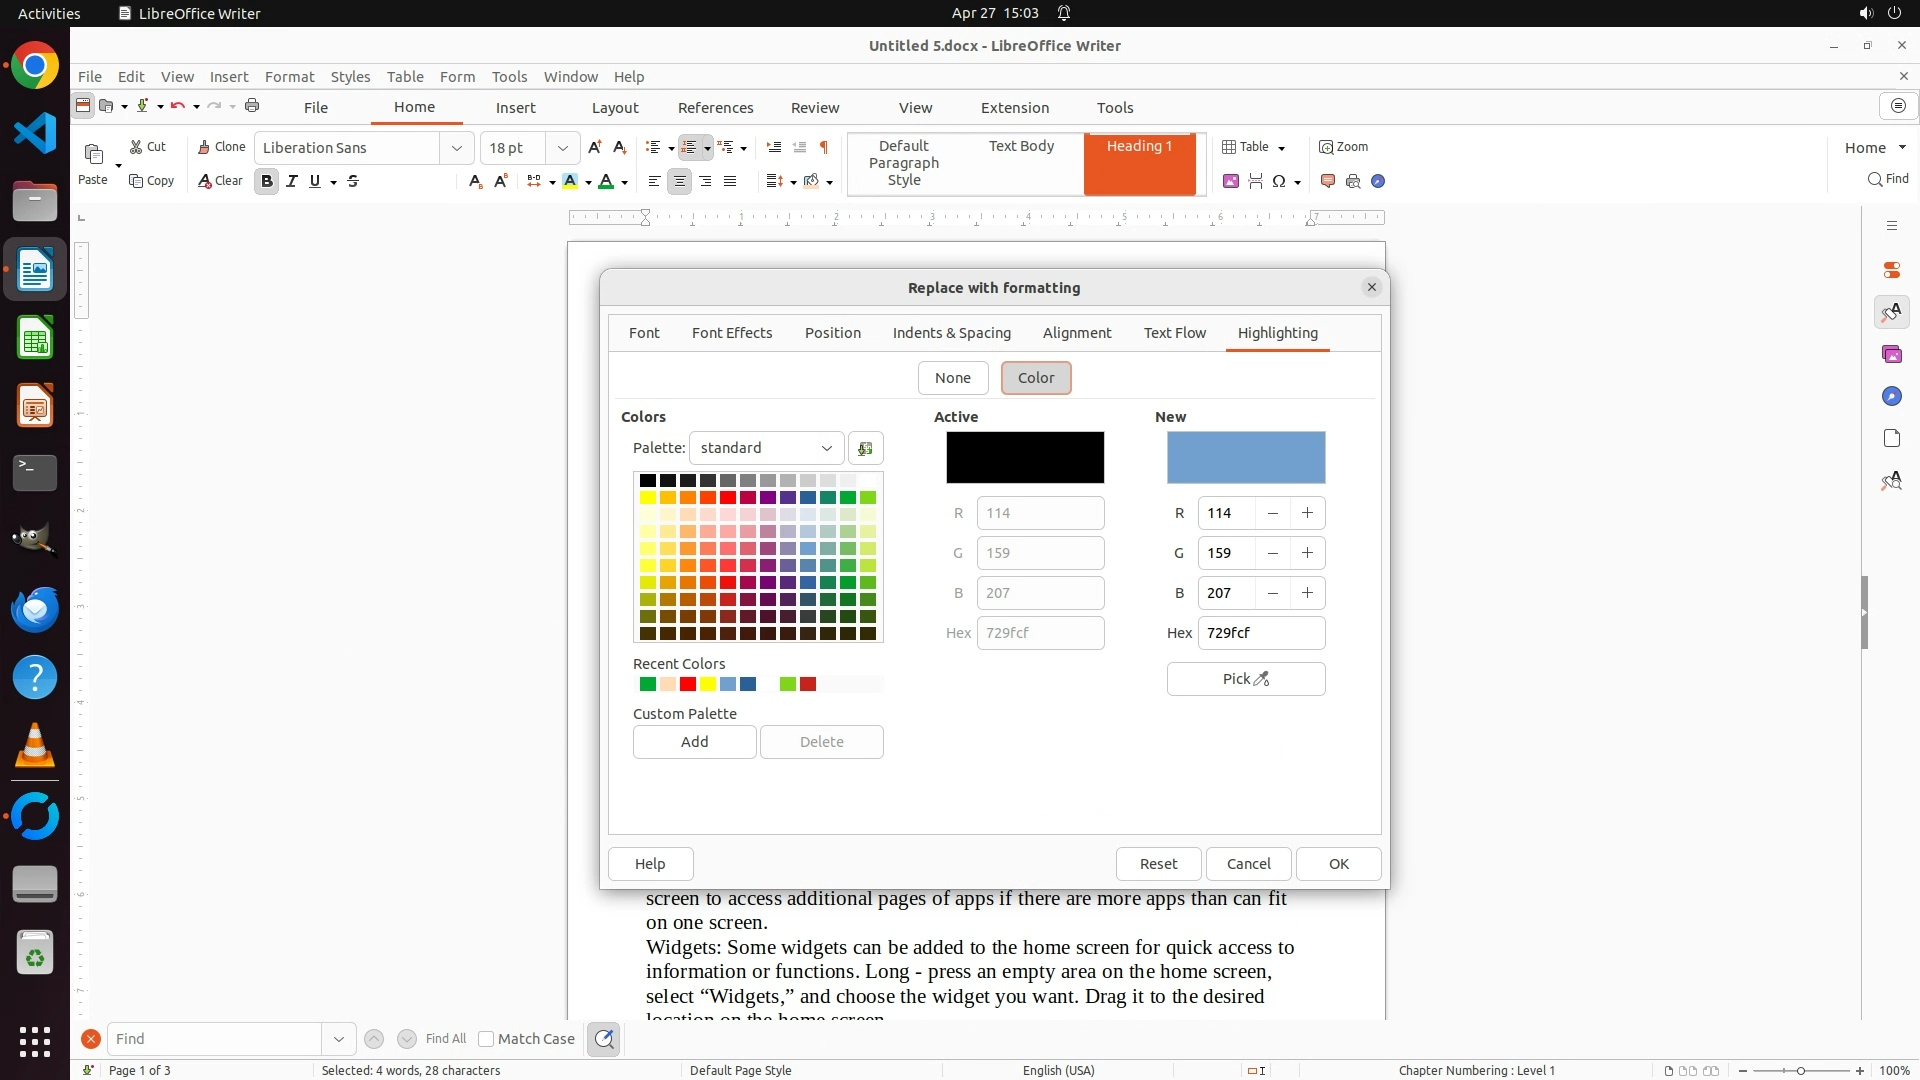Open the Navigator sidebar icon

pyautogui.click(x=1891, y=397)
